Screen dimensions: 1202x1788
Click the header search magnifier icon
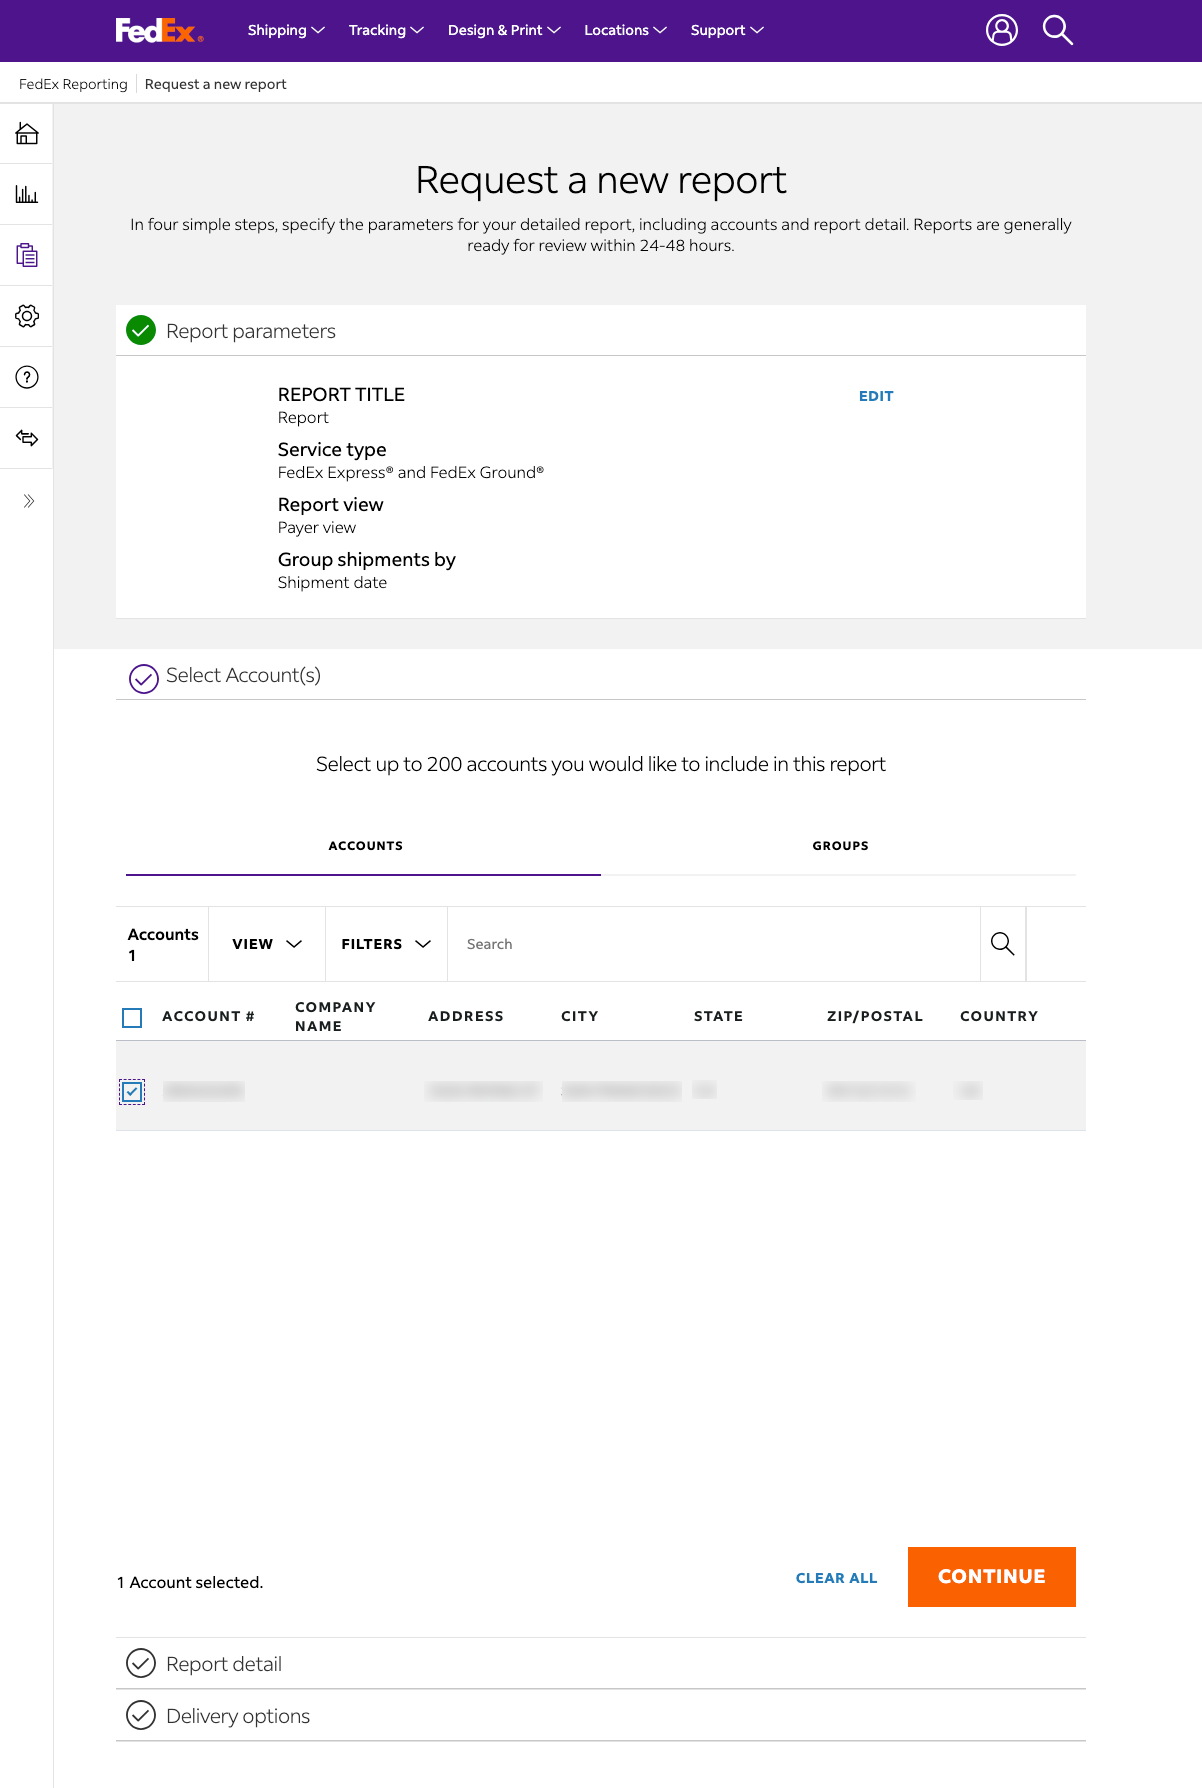1057,30
